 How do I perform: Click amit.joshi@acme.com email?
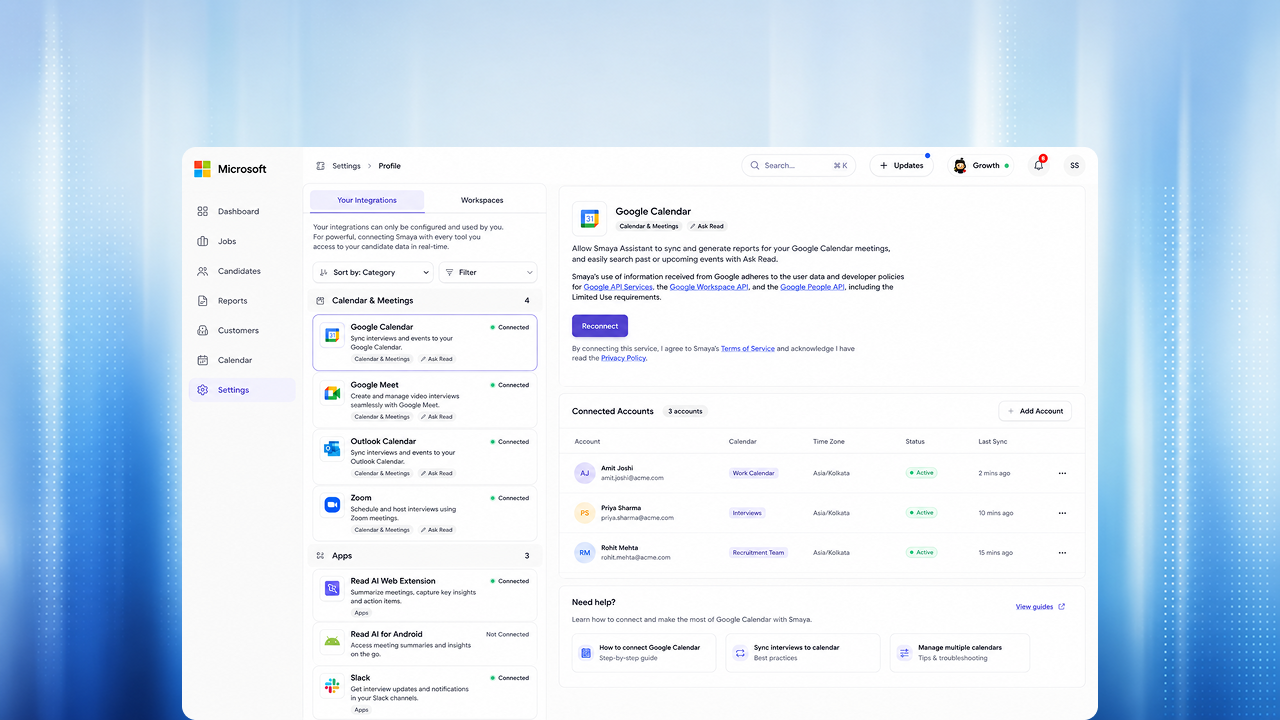(632, 478)
